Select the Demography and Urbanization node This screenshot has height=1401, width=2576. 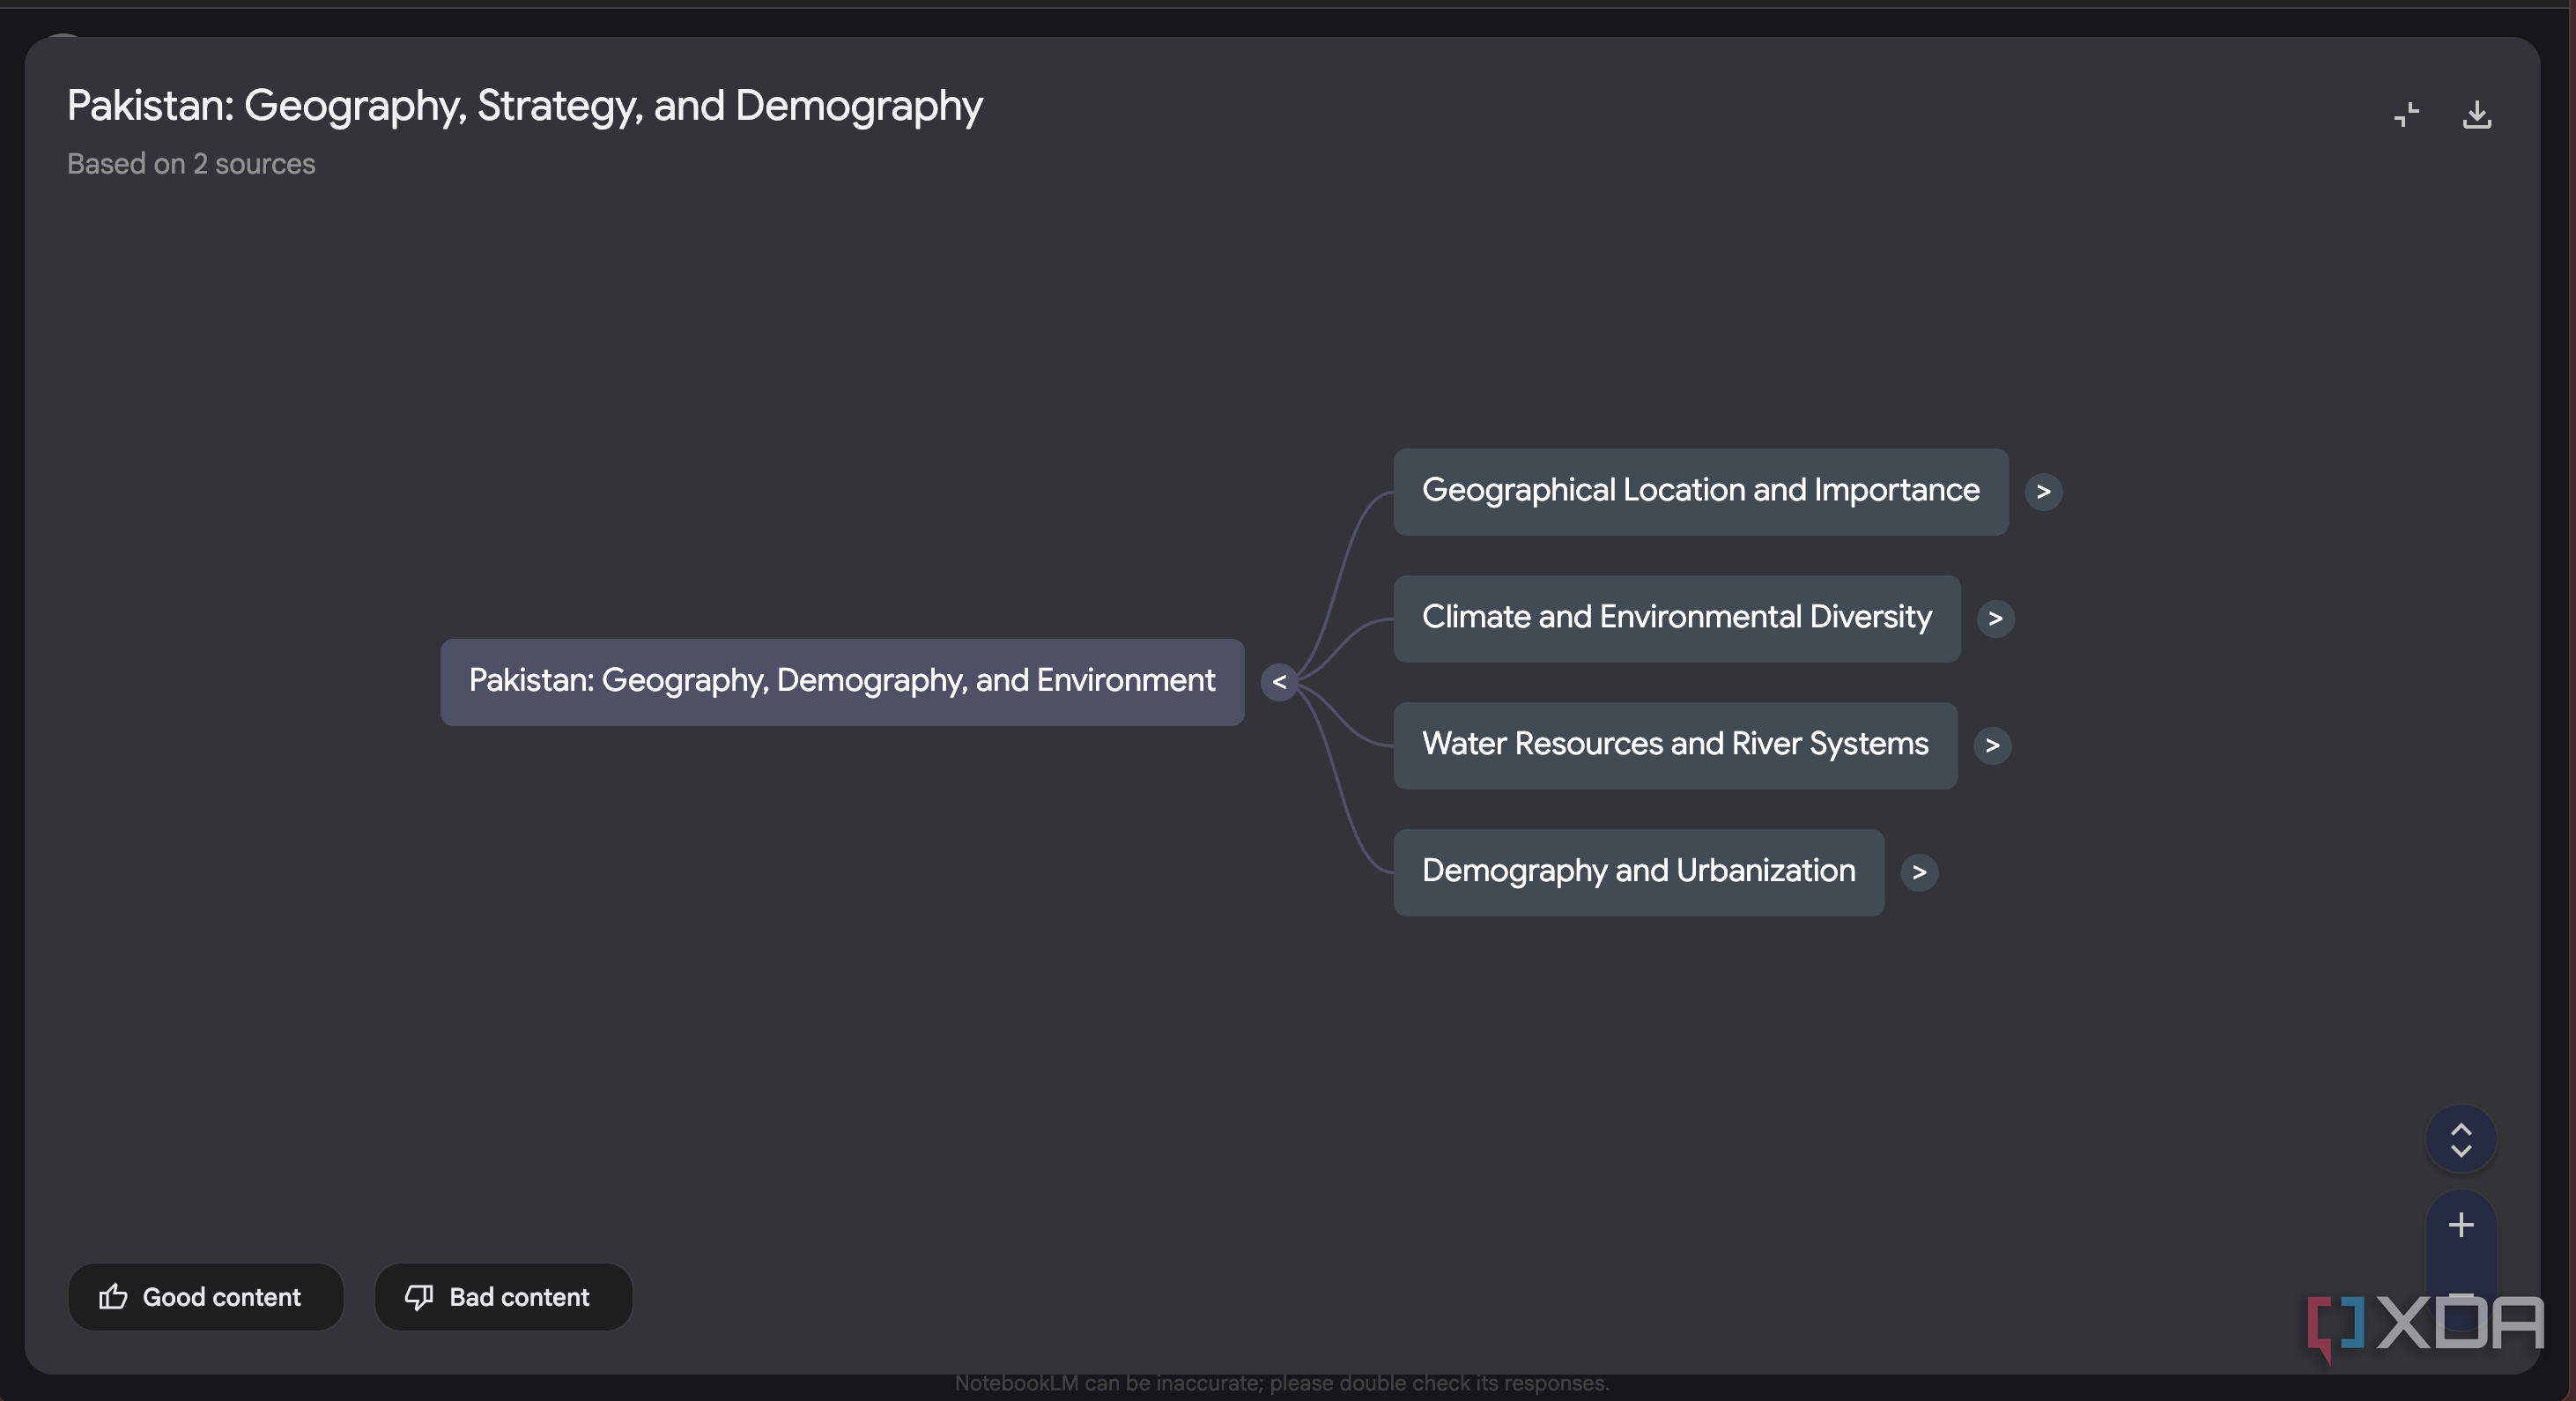[x=1638, y=873]
